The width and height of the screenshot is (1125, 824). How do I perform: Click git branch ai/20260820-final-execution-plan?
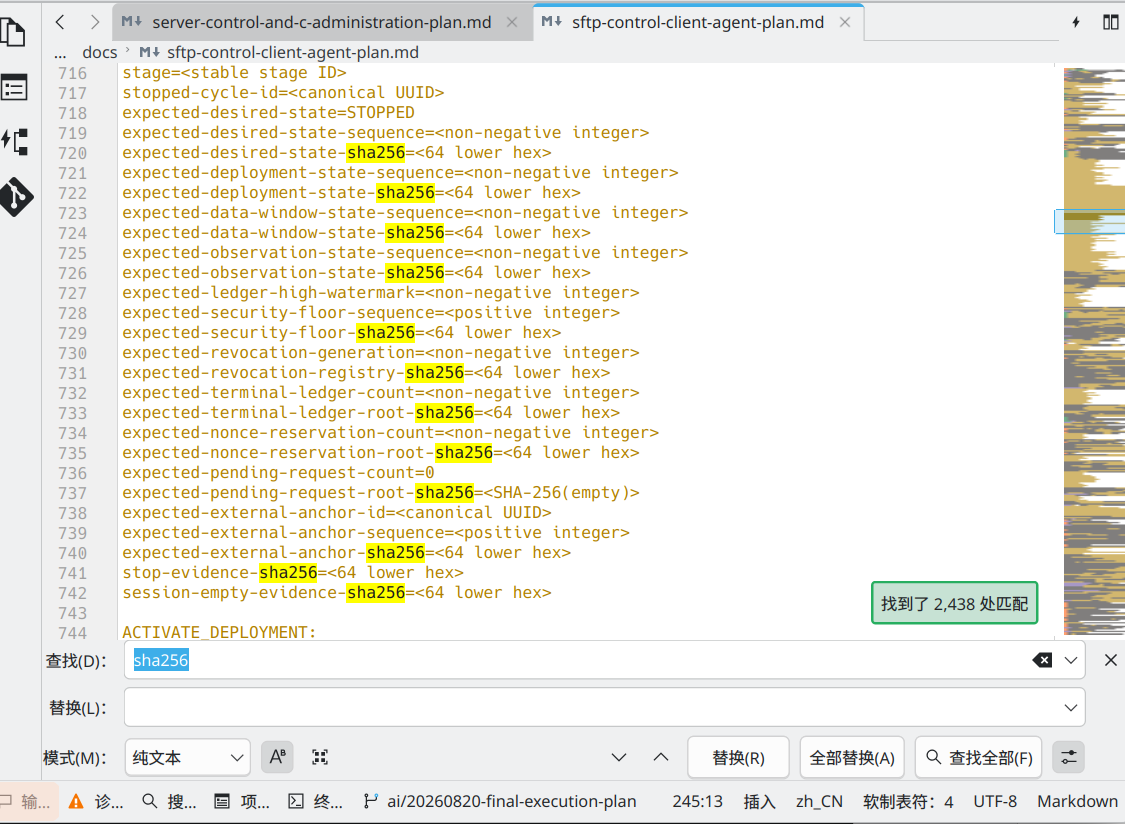pyautogui.click(x=500, y=801)
